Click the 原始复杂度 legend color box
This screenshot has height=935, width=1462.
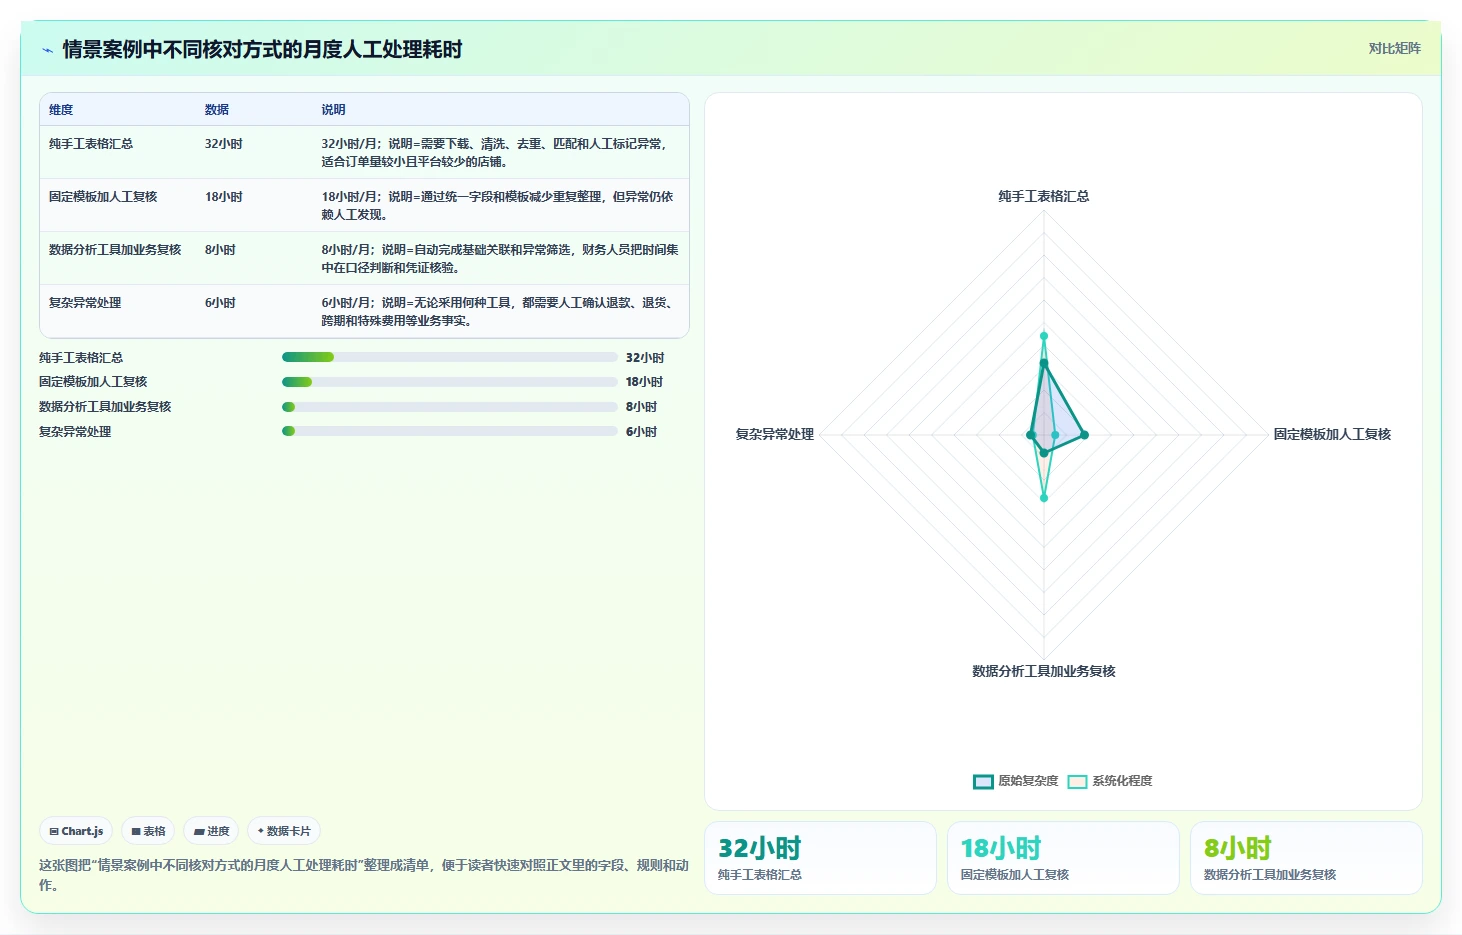pyautogui.click(x=983, y=782)
